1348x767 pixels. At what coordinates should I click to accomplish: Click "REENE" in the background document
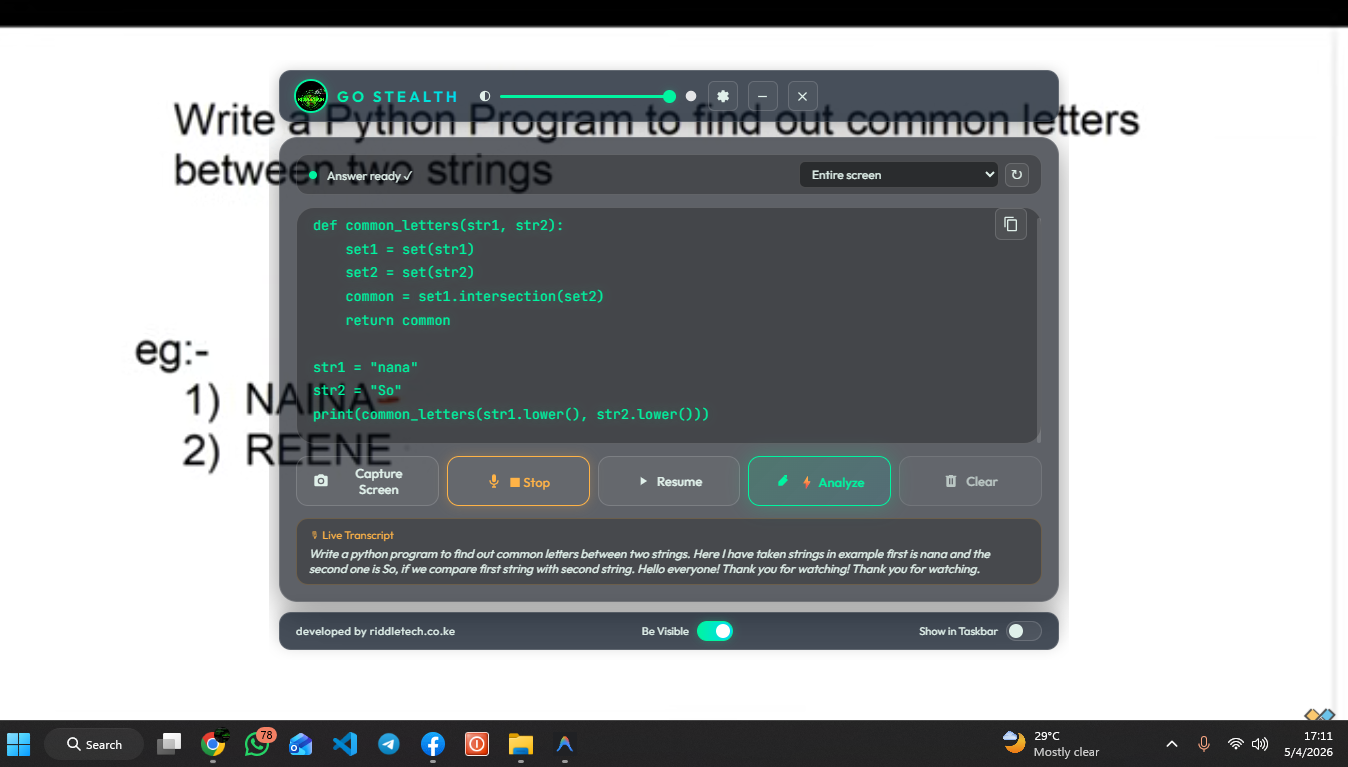(x=318, y=450)
